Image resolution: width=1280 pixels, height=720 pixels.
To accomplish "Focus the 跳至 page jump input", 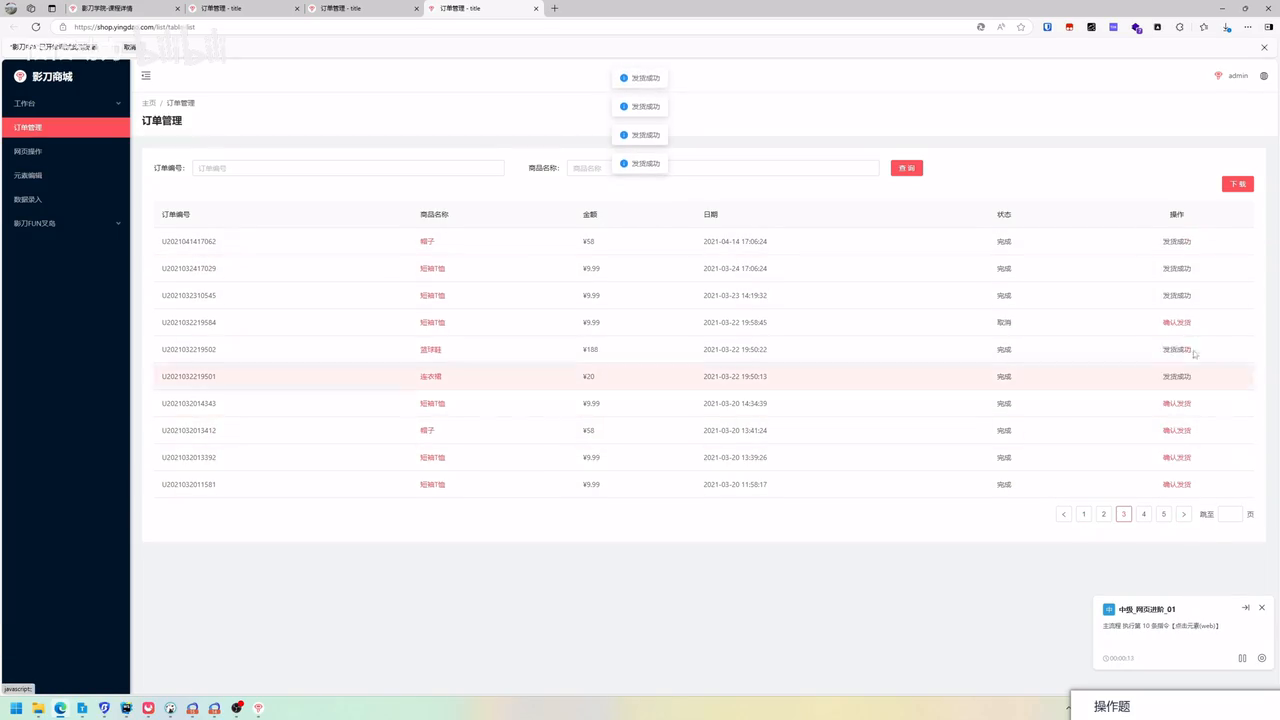I will coord(1230,514).
